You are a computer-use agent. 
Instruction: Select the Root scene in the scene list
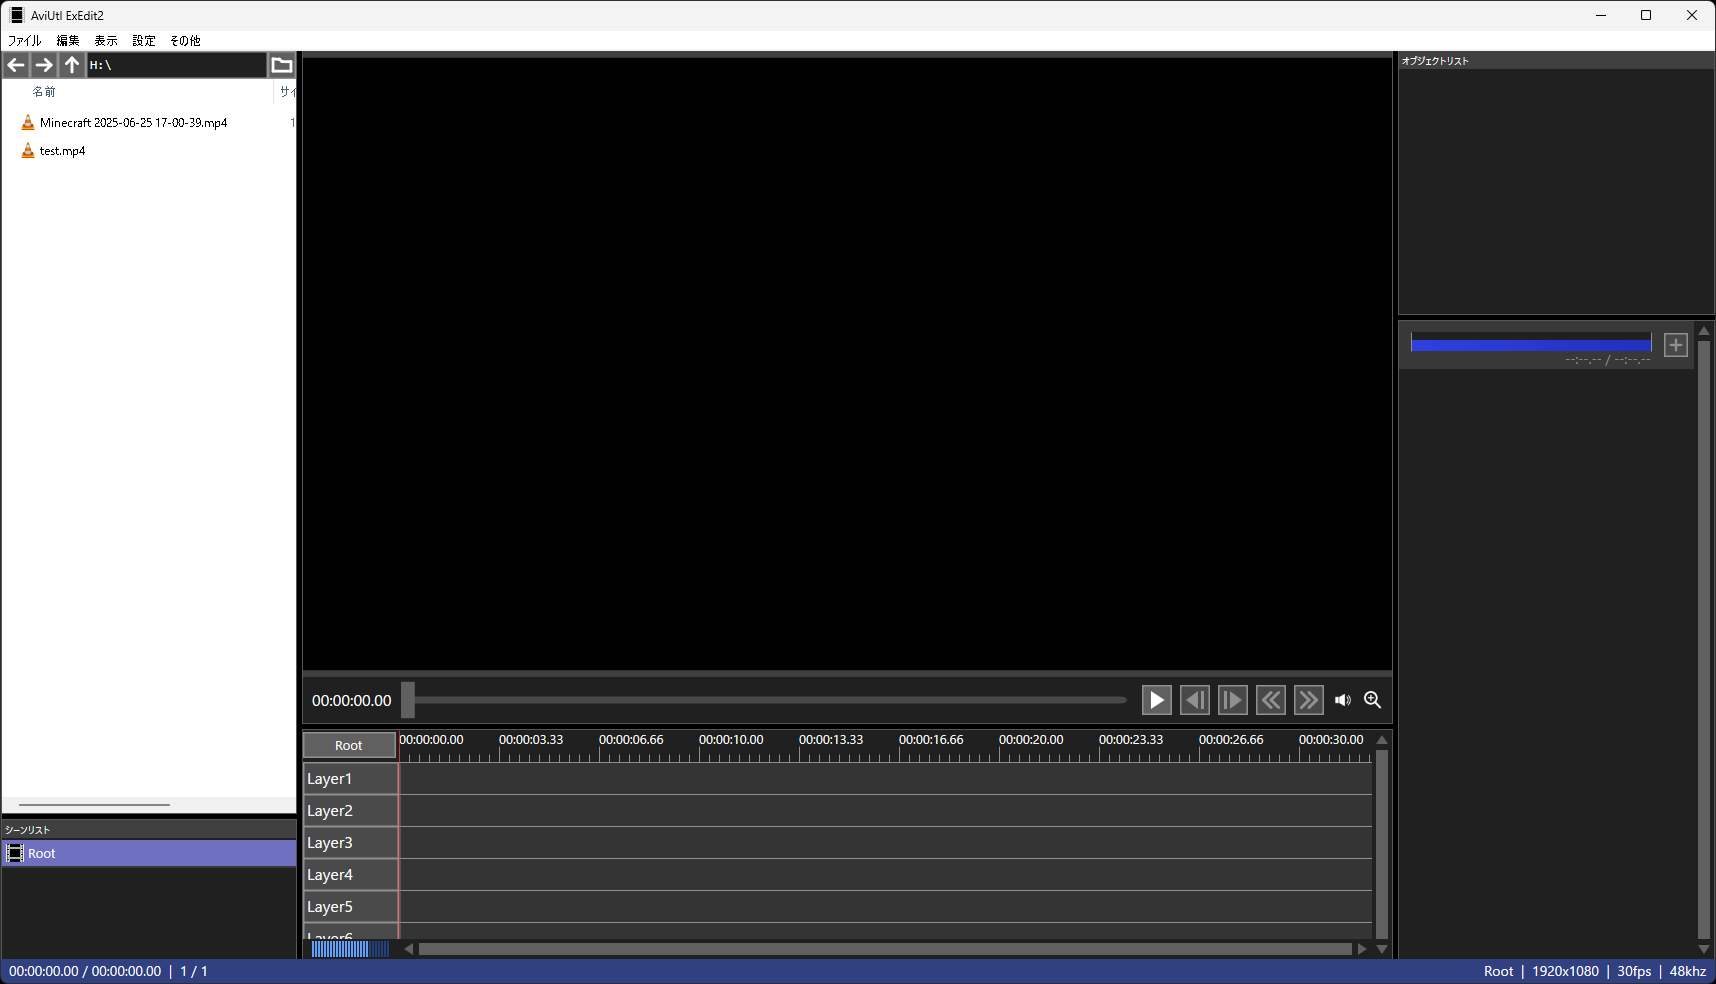pos(149,853)
